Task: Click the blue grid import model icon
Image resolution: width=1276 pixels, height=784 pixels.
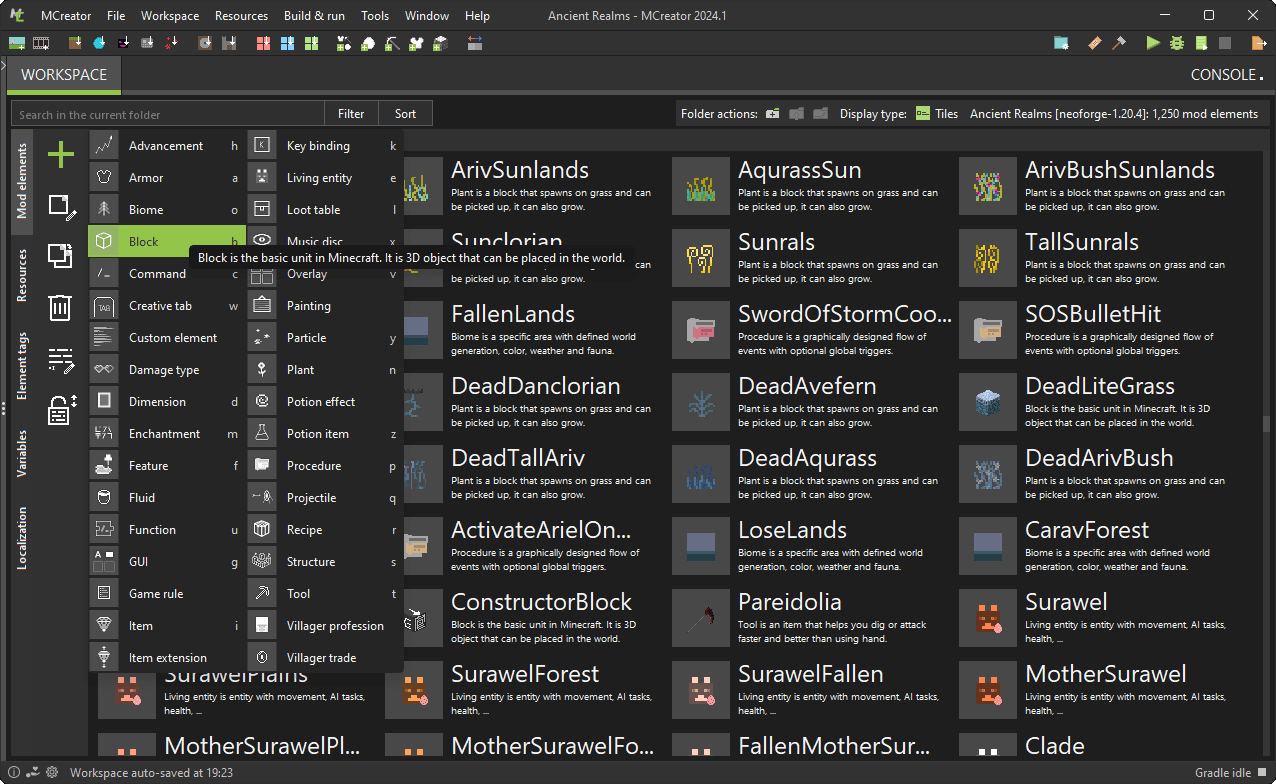Action: click(x=287, y=43)
